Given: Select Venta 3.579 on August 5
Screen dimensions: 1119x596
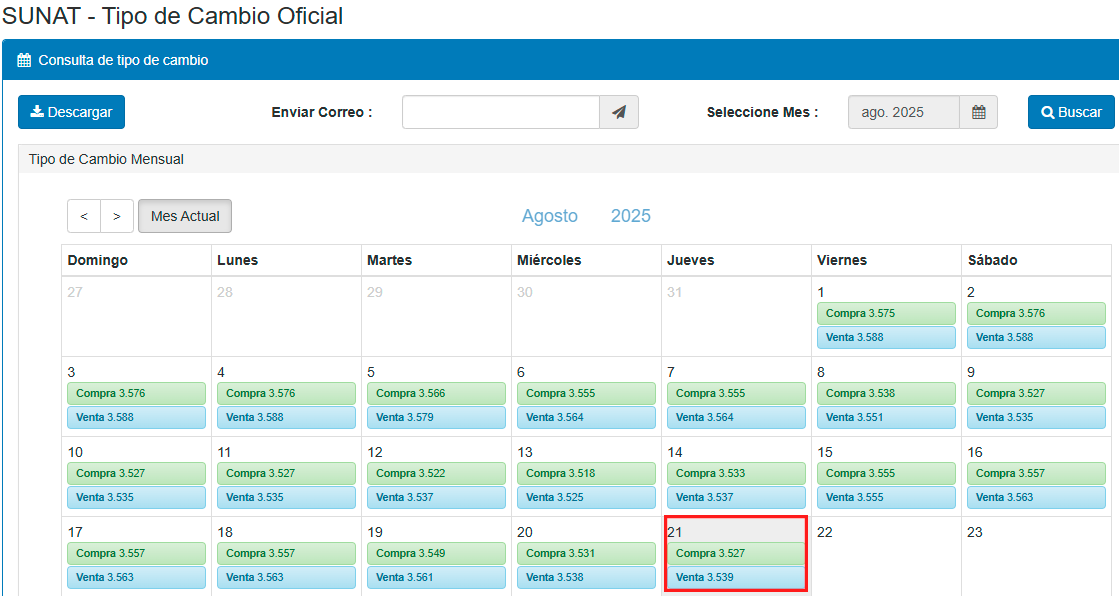Looking at the screenshot, I should (436, 417).
